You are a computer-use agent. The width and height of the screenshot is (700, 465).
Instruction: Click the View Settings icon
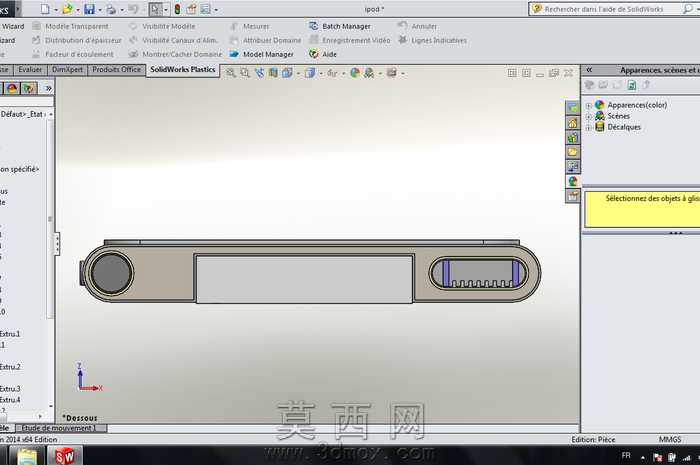(x=392, y=73)
